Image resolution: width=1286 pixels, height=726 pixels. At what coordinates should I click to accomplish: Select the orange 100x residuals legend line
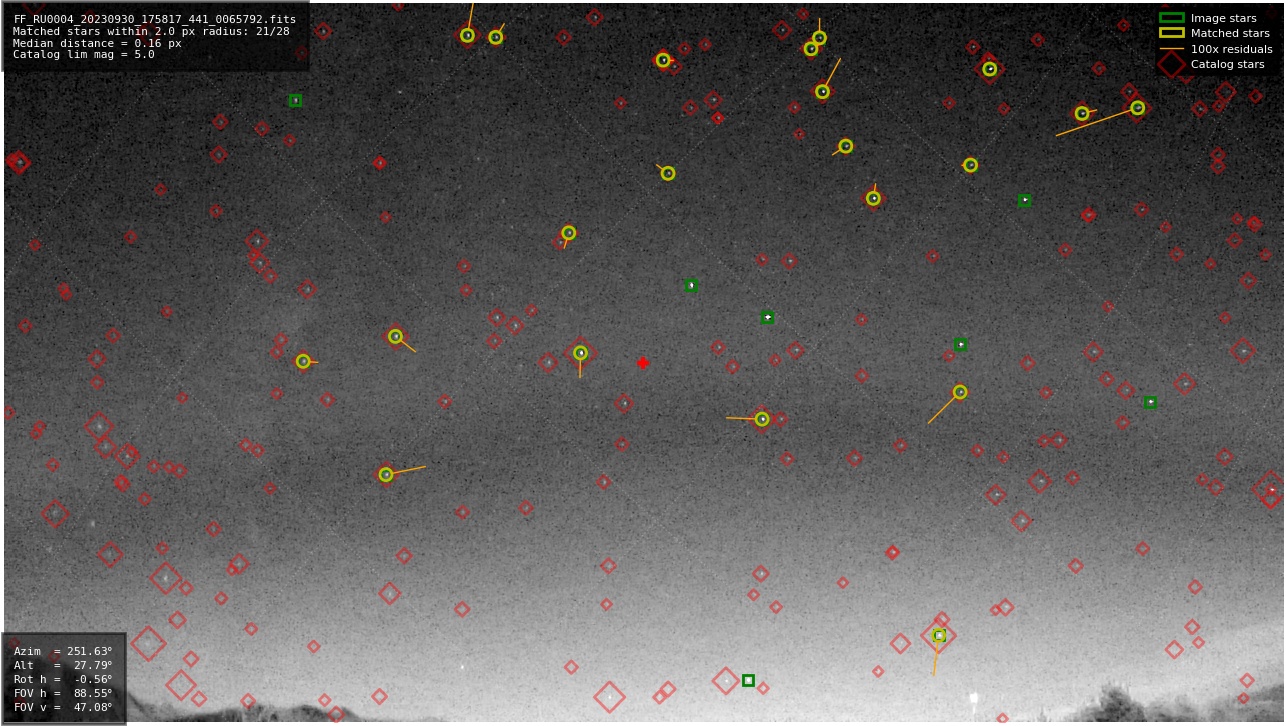pyautogui.click(x=1171, y=49)
